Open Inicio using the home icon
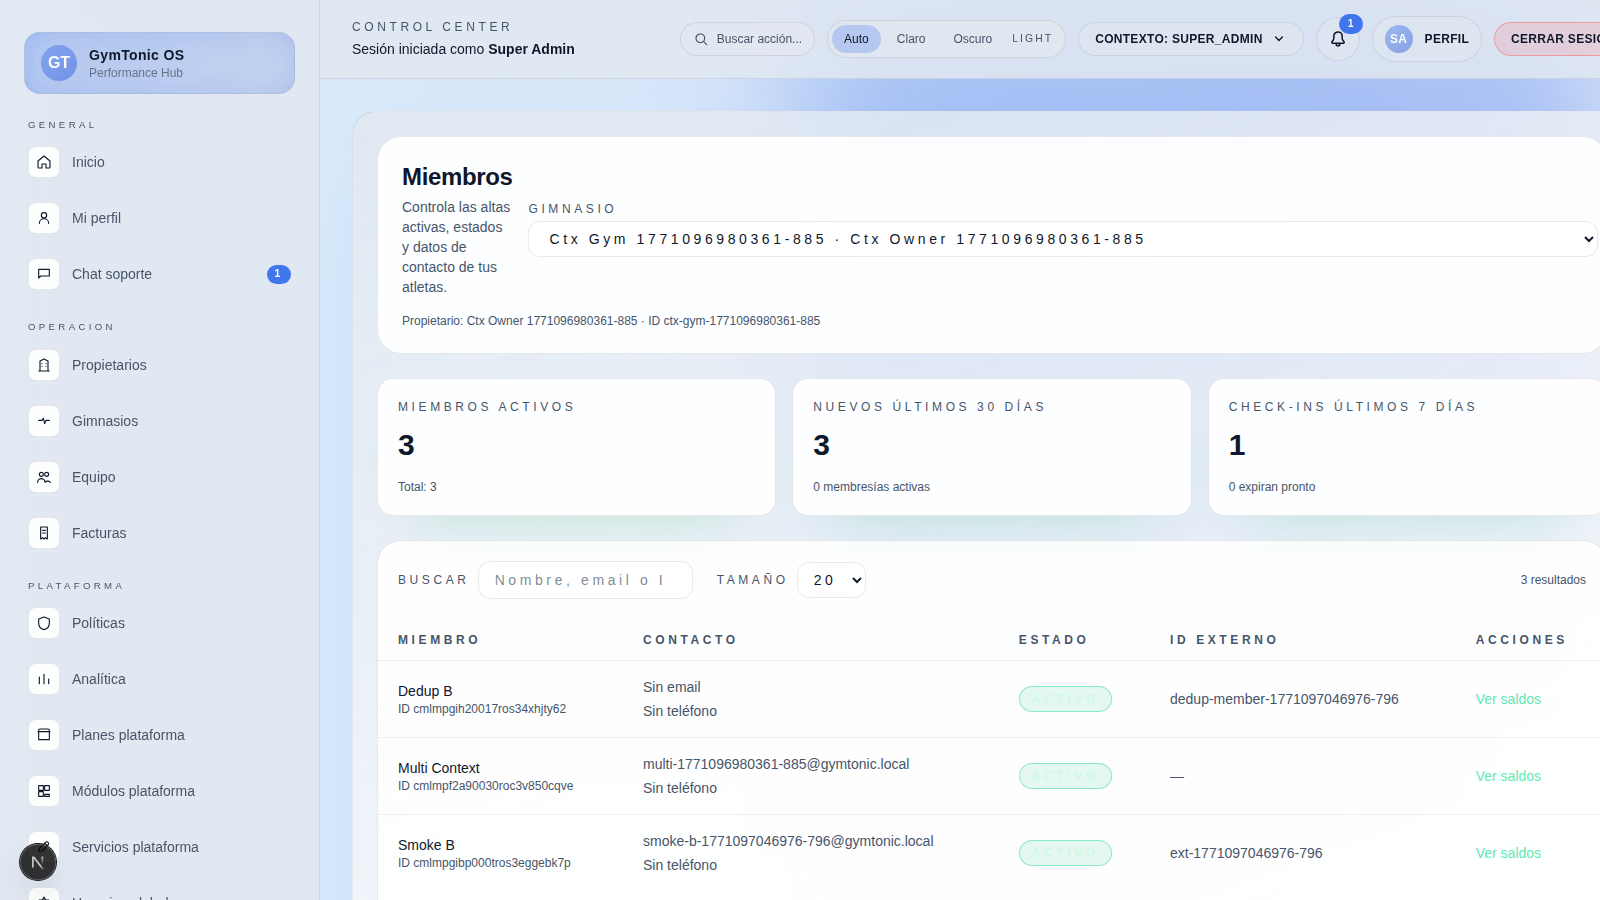Screen dimensions: 1600x900 [44, 162]
